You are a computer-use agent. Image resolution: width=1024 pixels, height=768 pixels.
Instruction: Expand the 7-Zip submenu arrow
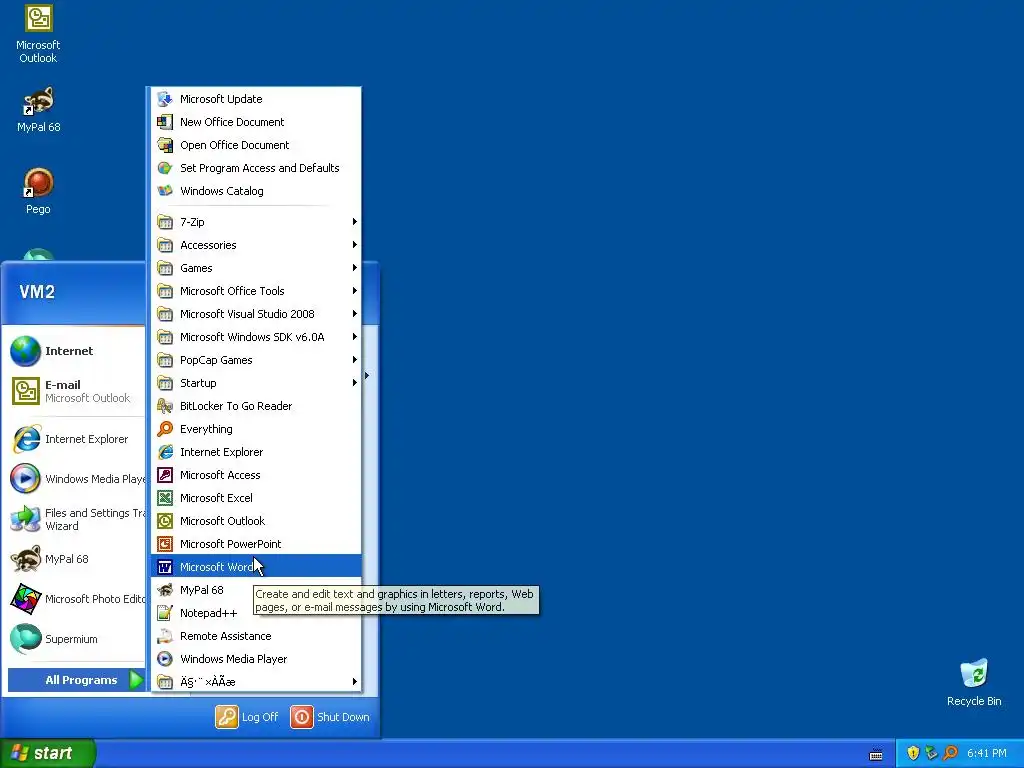point(355,222)
